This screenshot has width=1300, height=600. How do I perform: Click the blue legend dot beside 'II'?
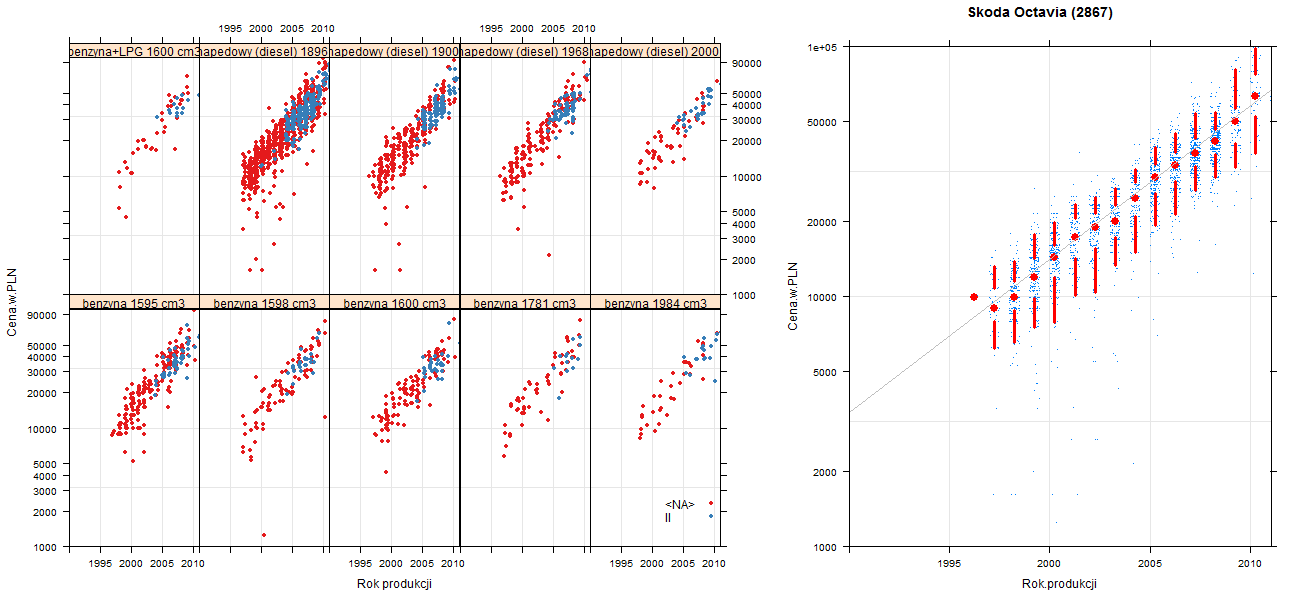[x=710, y=515]
